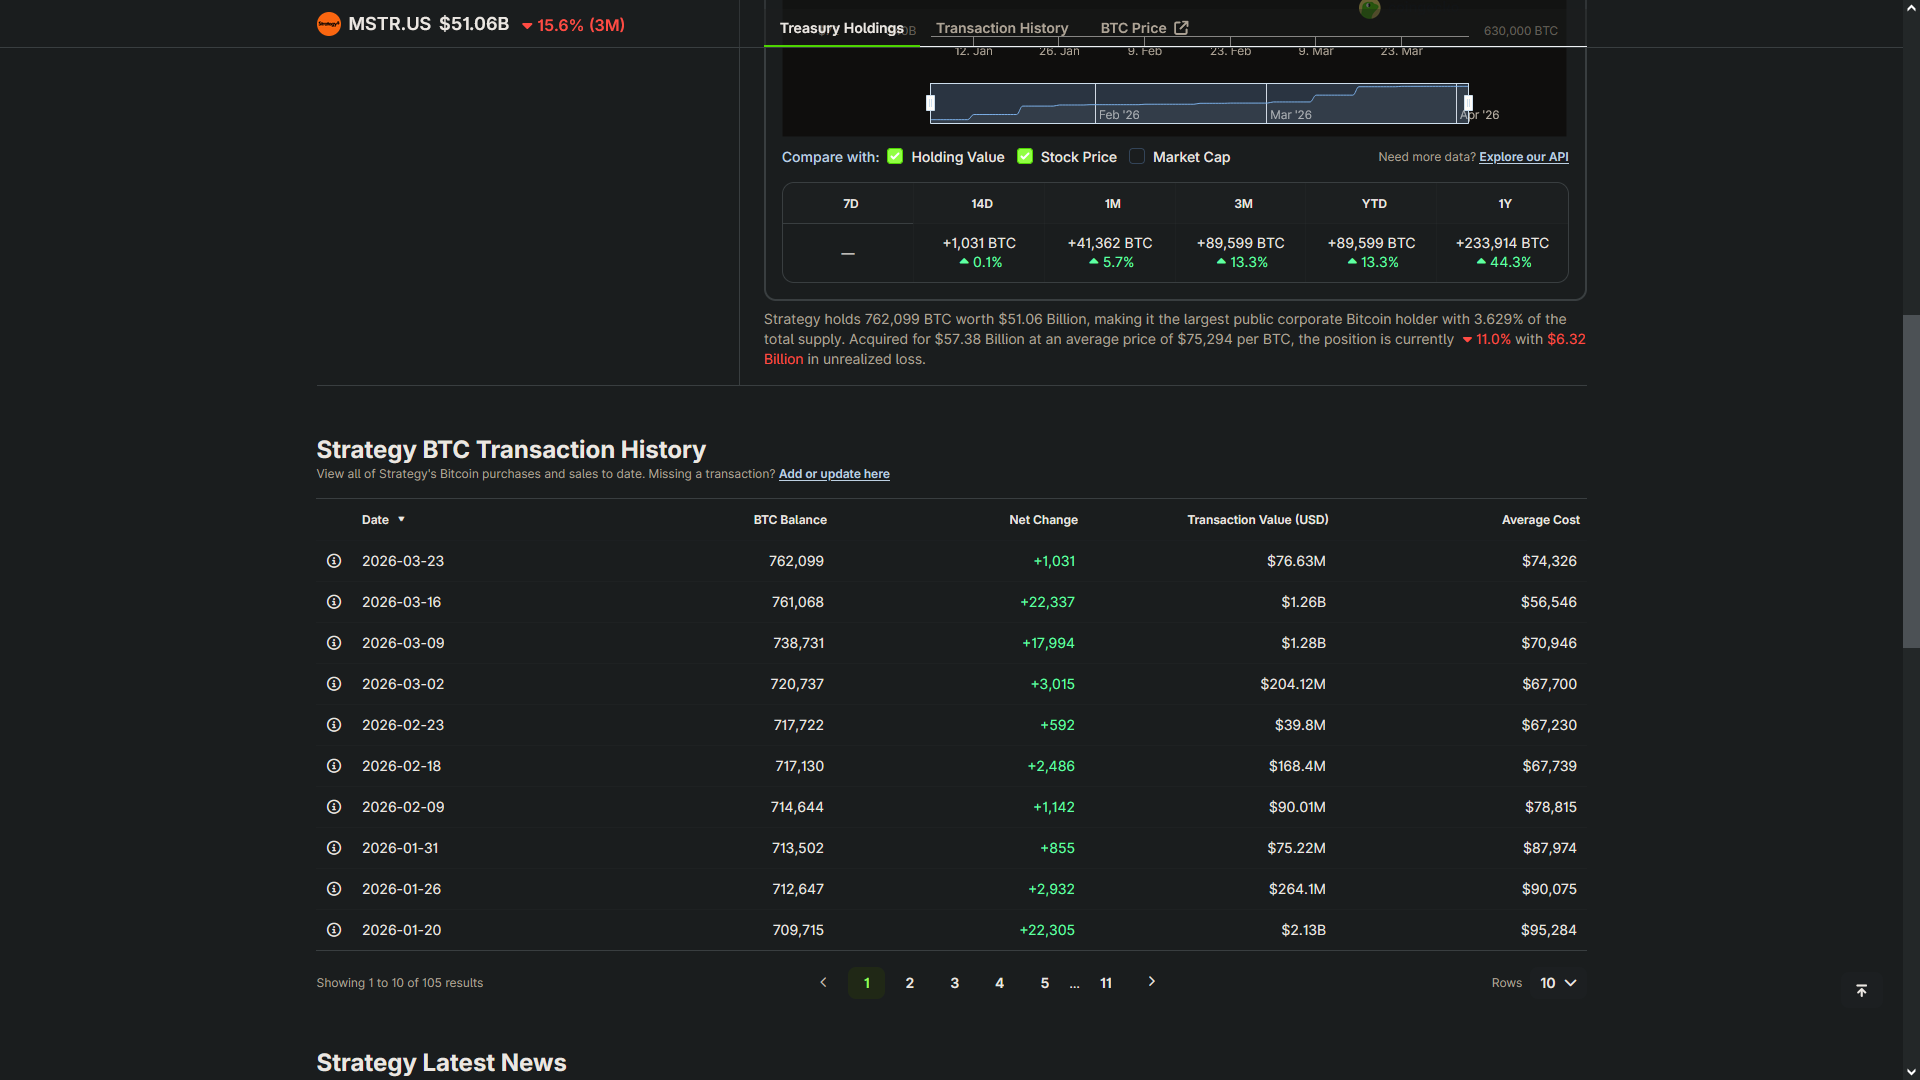Click the external link icon beside BTC Price
The width and height of the screenshot is (1920, 1080).
point(1181,28)
